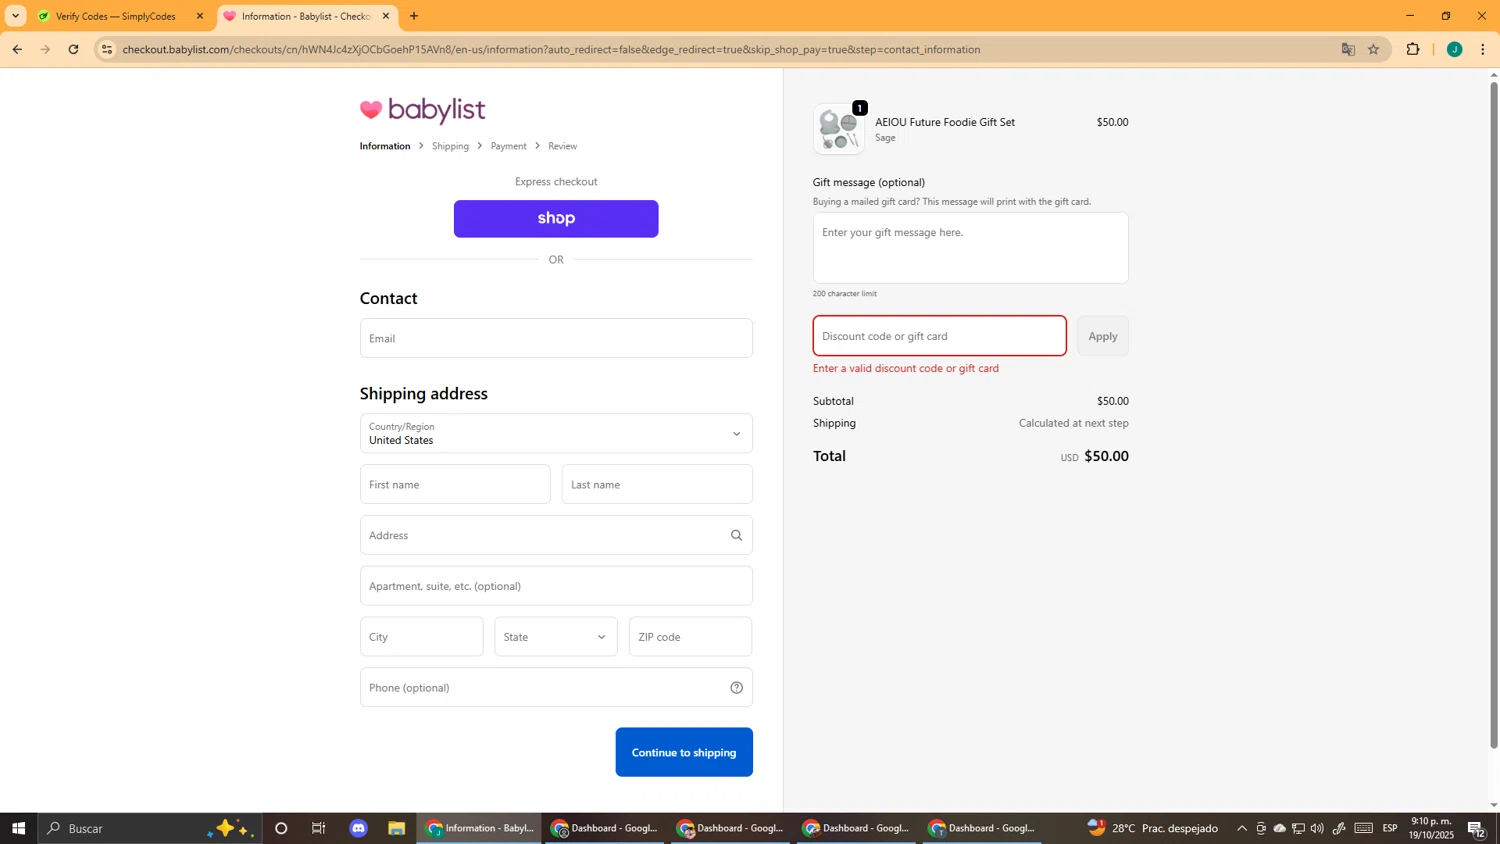This screenshot has width=1500, height=844.
Task: Bookmark this page with the star icon
Action: (1373, 49)
